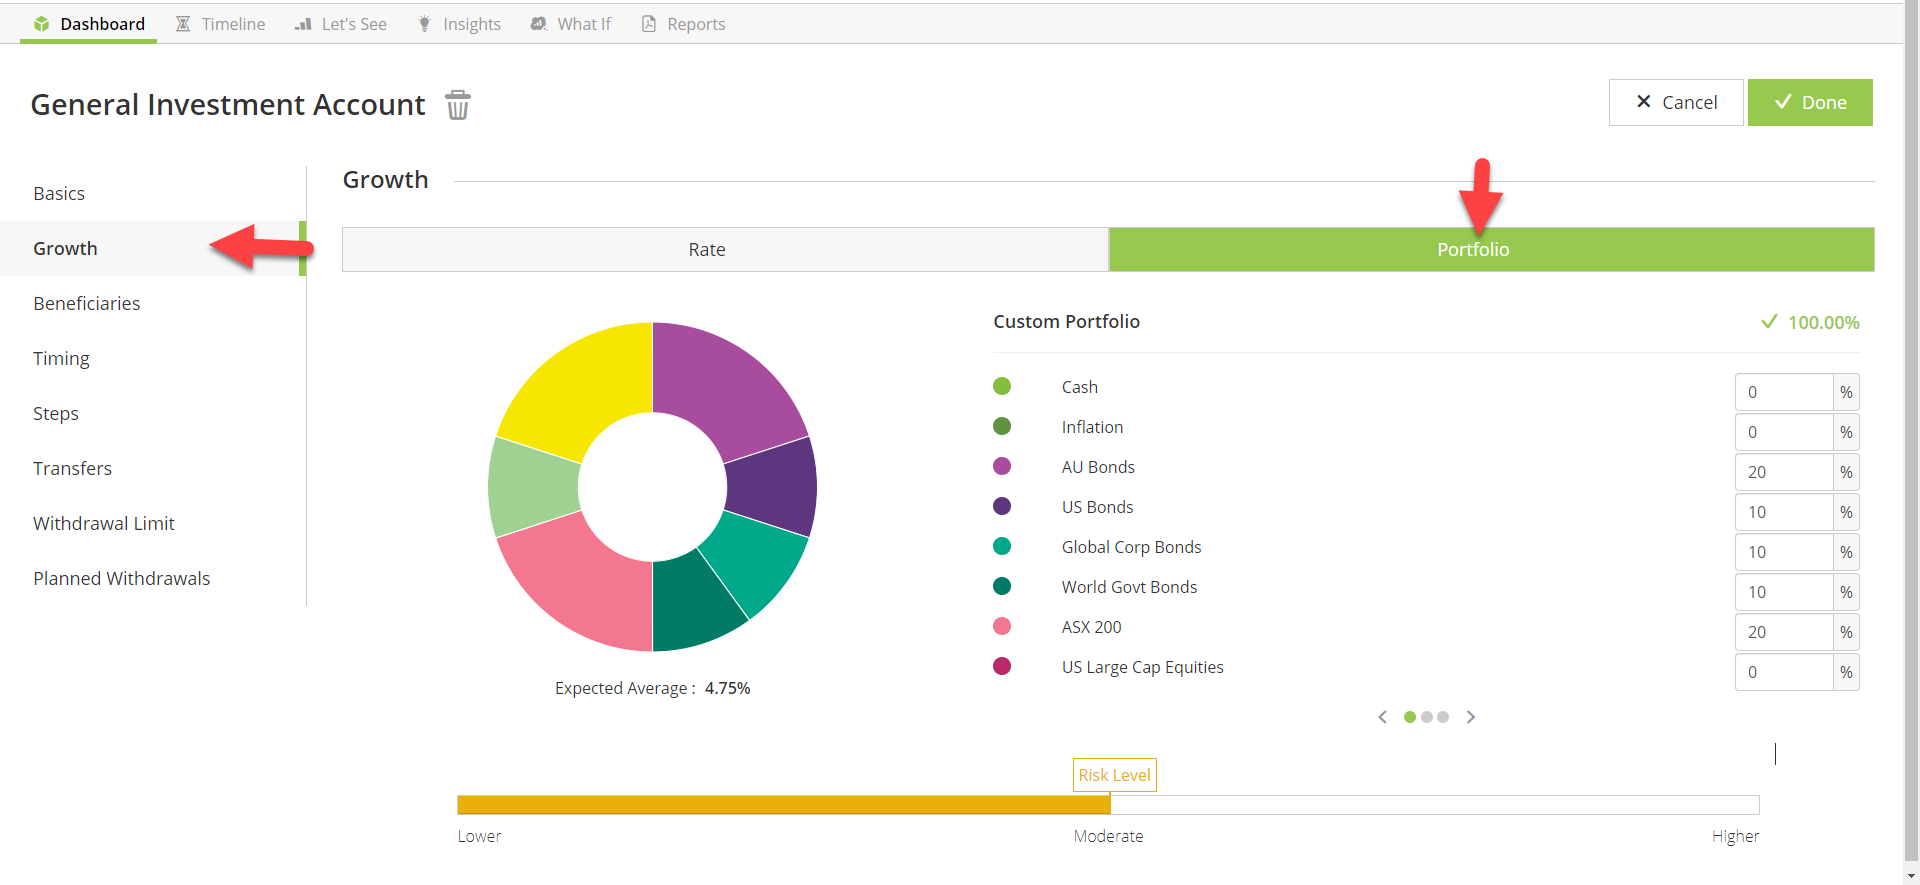The image size is (1920, 885).
Task: Click the green Done button
Action: coord(1810,102)
